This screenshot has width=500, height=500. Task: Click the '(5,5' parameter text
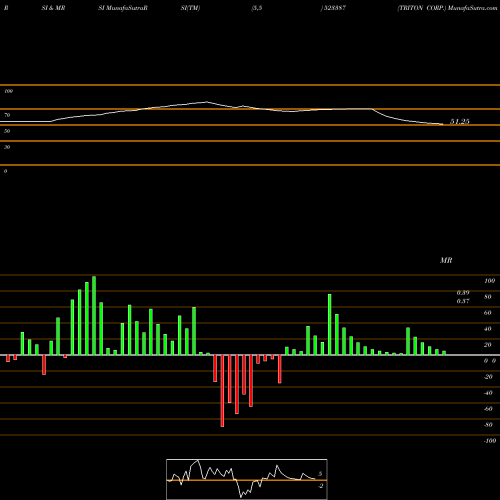point(257,9)
